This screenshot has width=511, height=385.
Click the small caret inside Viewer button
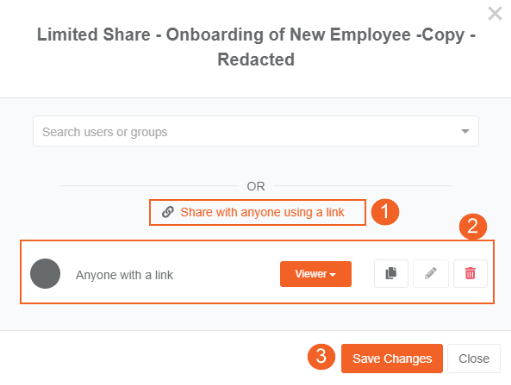click(332, 275)
